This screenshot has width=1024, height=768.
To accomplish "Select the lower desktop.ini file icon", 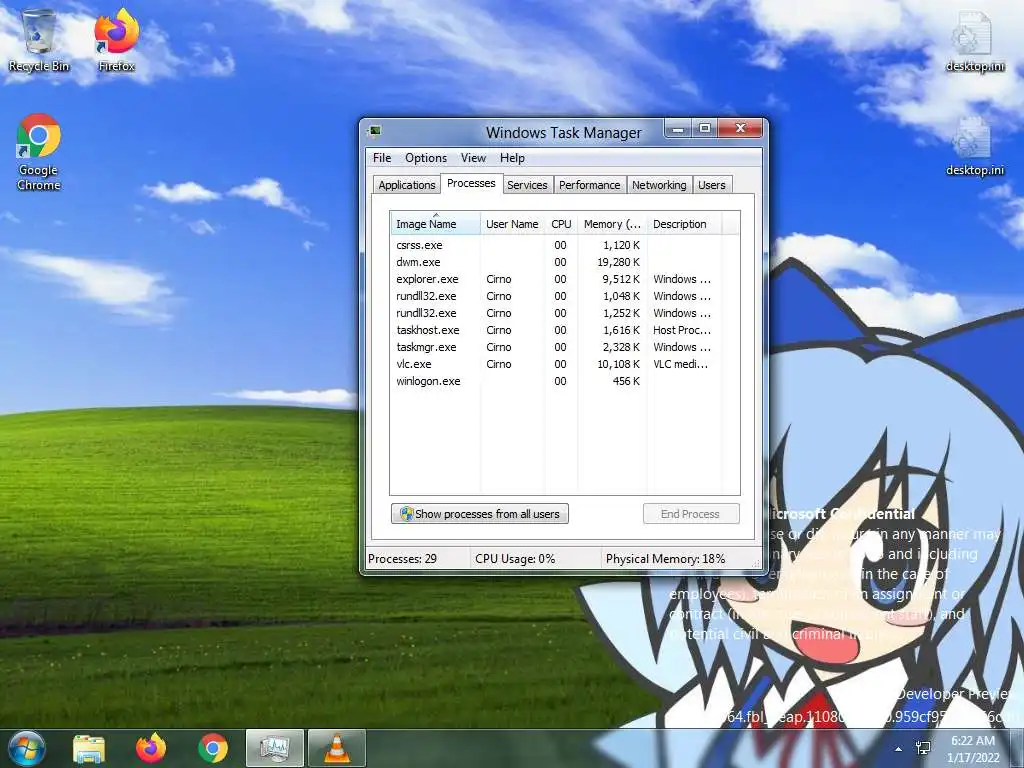I will (974, 146).
